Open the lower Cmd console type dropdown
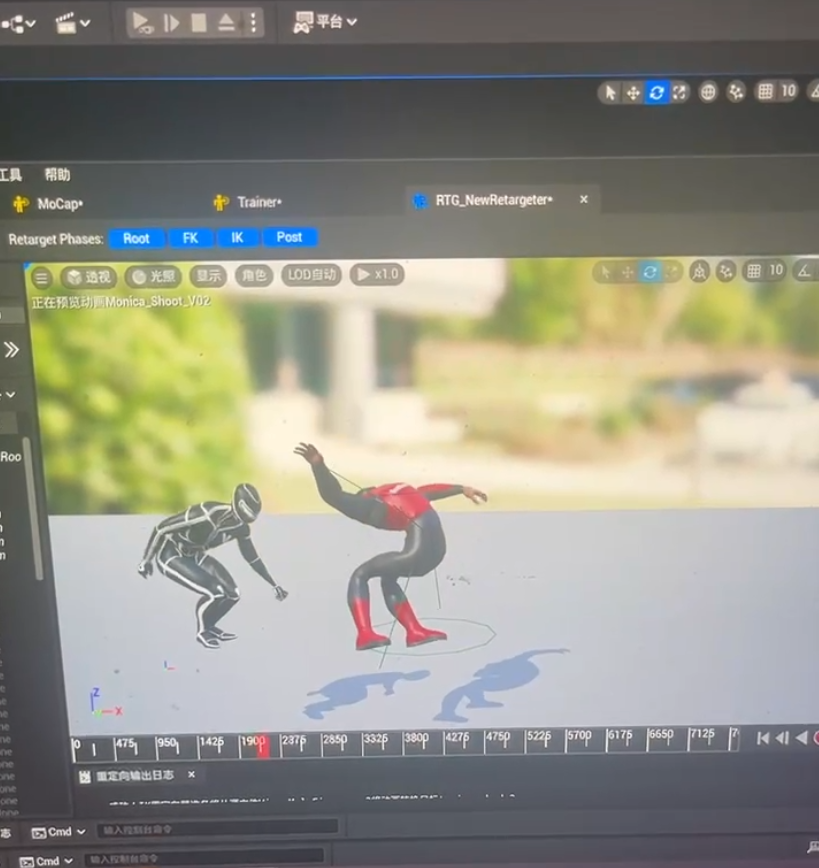Image resolution: width=819 pixels, height=868 pixels. [46, 861]
